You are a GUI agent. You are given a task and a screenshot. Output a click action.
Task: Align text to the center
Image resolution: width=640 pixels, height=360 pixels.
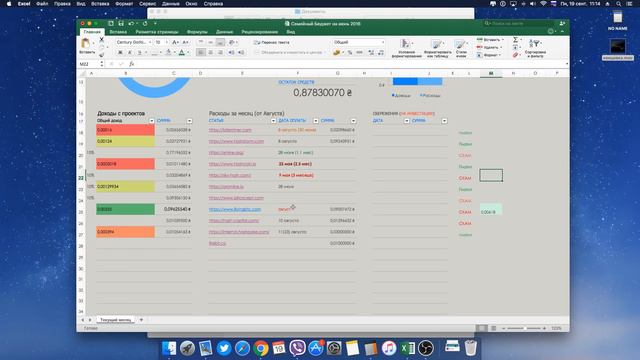211,53
